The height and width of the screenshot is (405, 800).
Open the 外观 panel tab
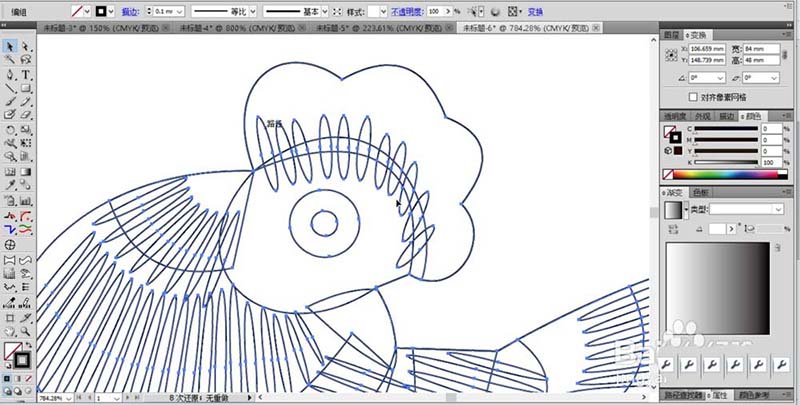[x=702, y=116]
